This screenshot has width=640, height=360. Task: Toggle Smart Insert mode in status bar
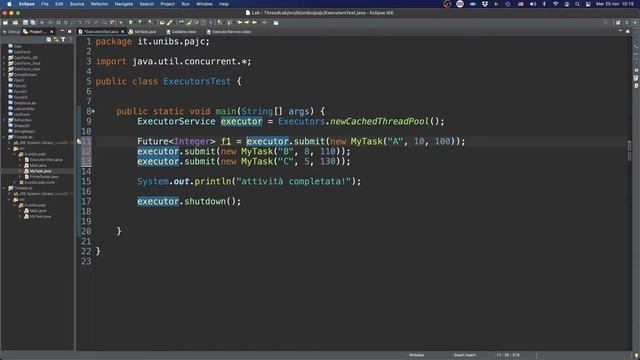click(464, 356)
